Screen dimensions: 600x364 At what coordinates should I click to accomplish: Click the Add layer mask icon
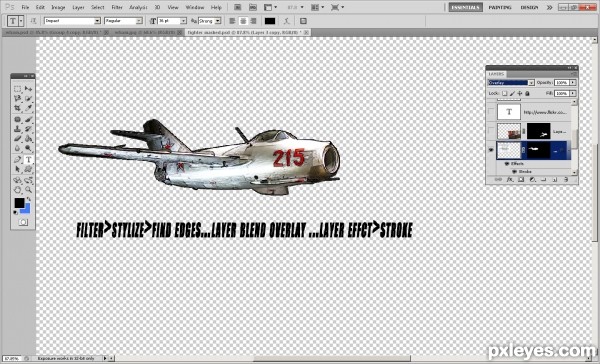coord(521,180)
